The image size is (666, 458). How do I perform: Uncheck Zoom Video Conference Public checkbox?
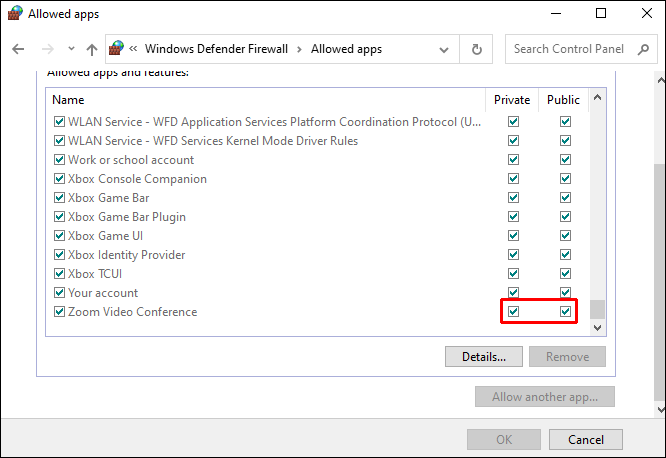(x=565, y=312)
